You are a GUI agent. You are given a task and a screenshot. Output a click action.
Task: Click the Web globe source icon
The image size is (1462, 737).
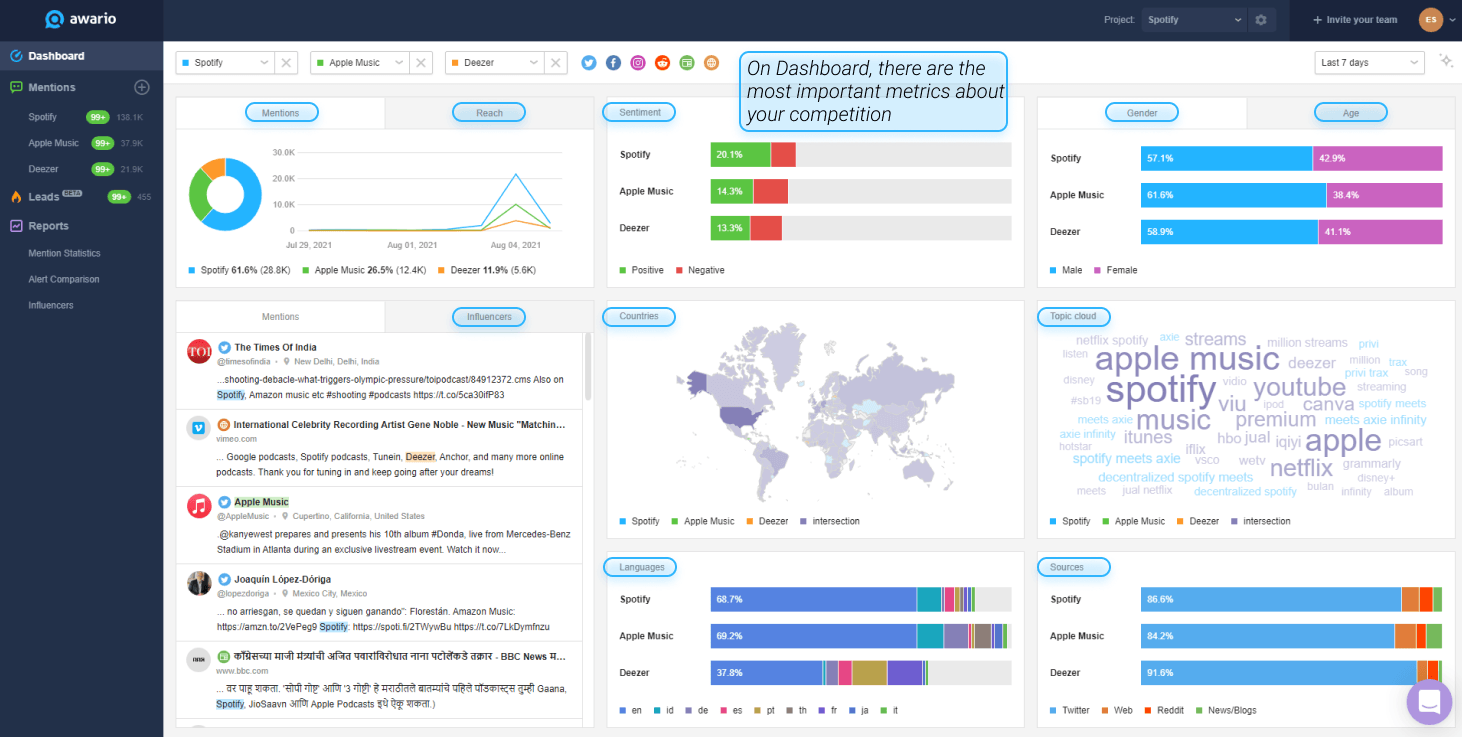click(x=711, y=62)
